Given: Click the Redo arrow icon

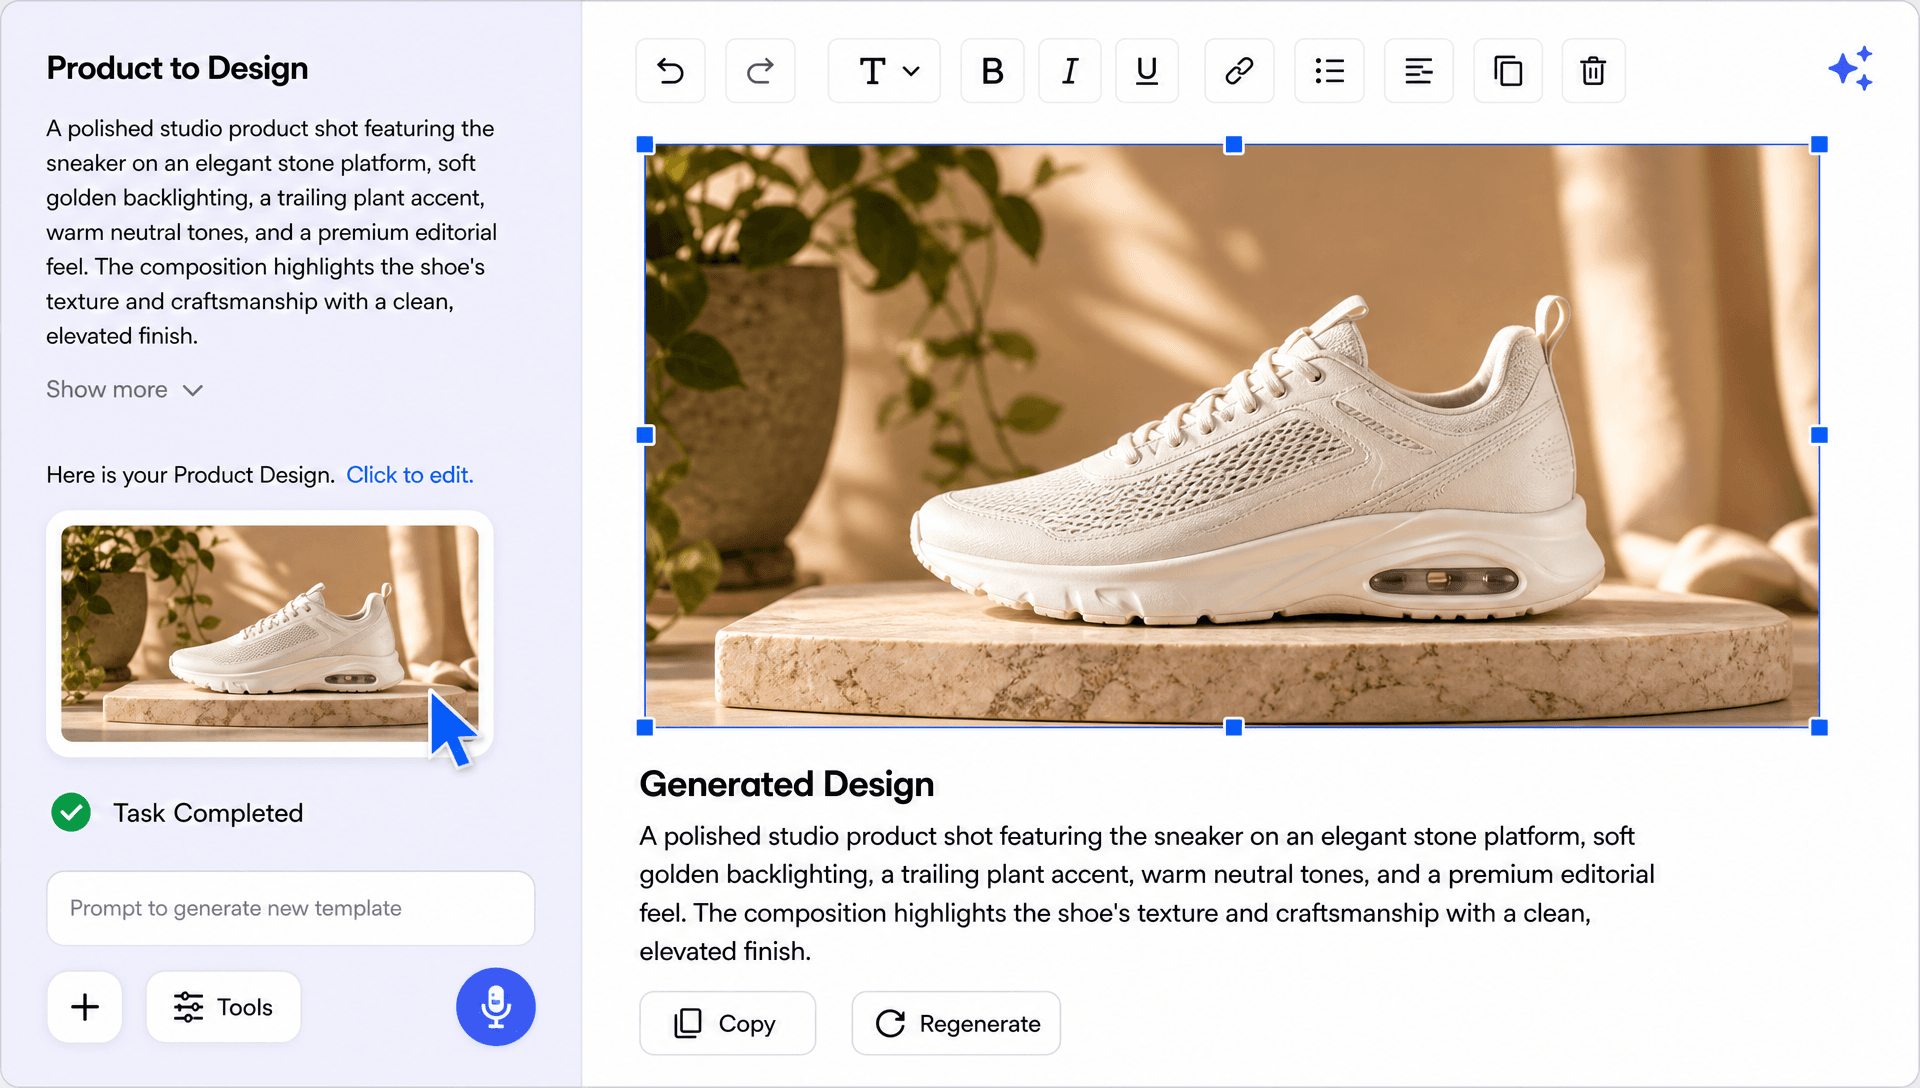Looking at the screenshot, I should click(x=760, y=71).
